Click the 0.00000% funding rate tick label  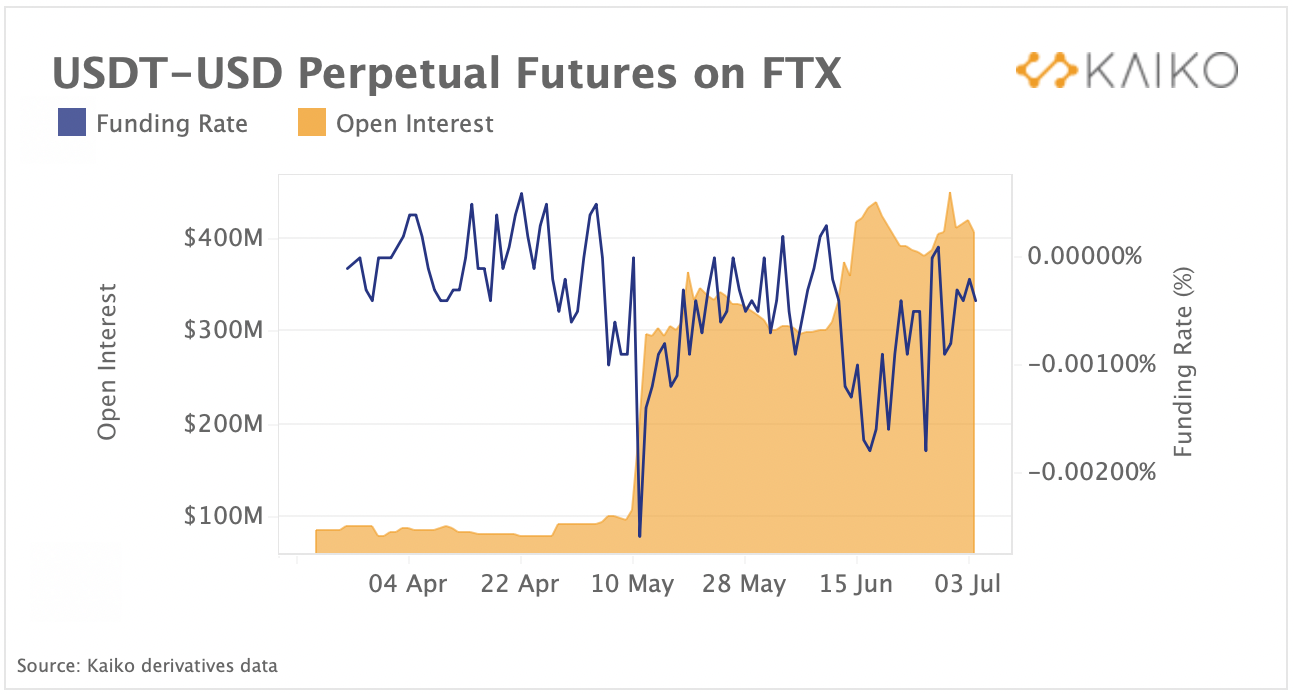[1087, 256]
